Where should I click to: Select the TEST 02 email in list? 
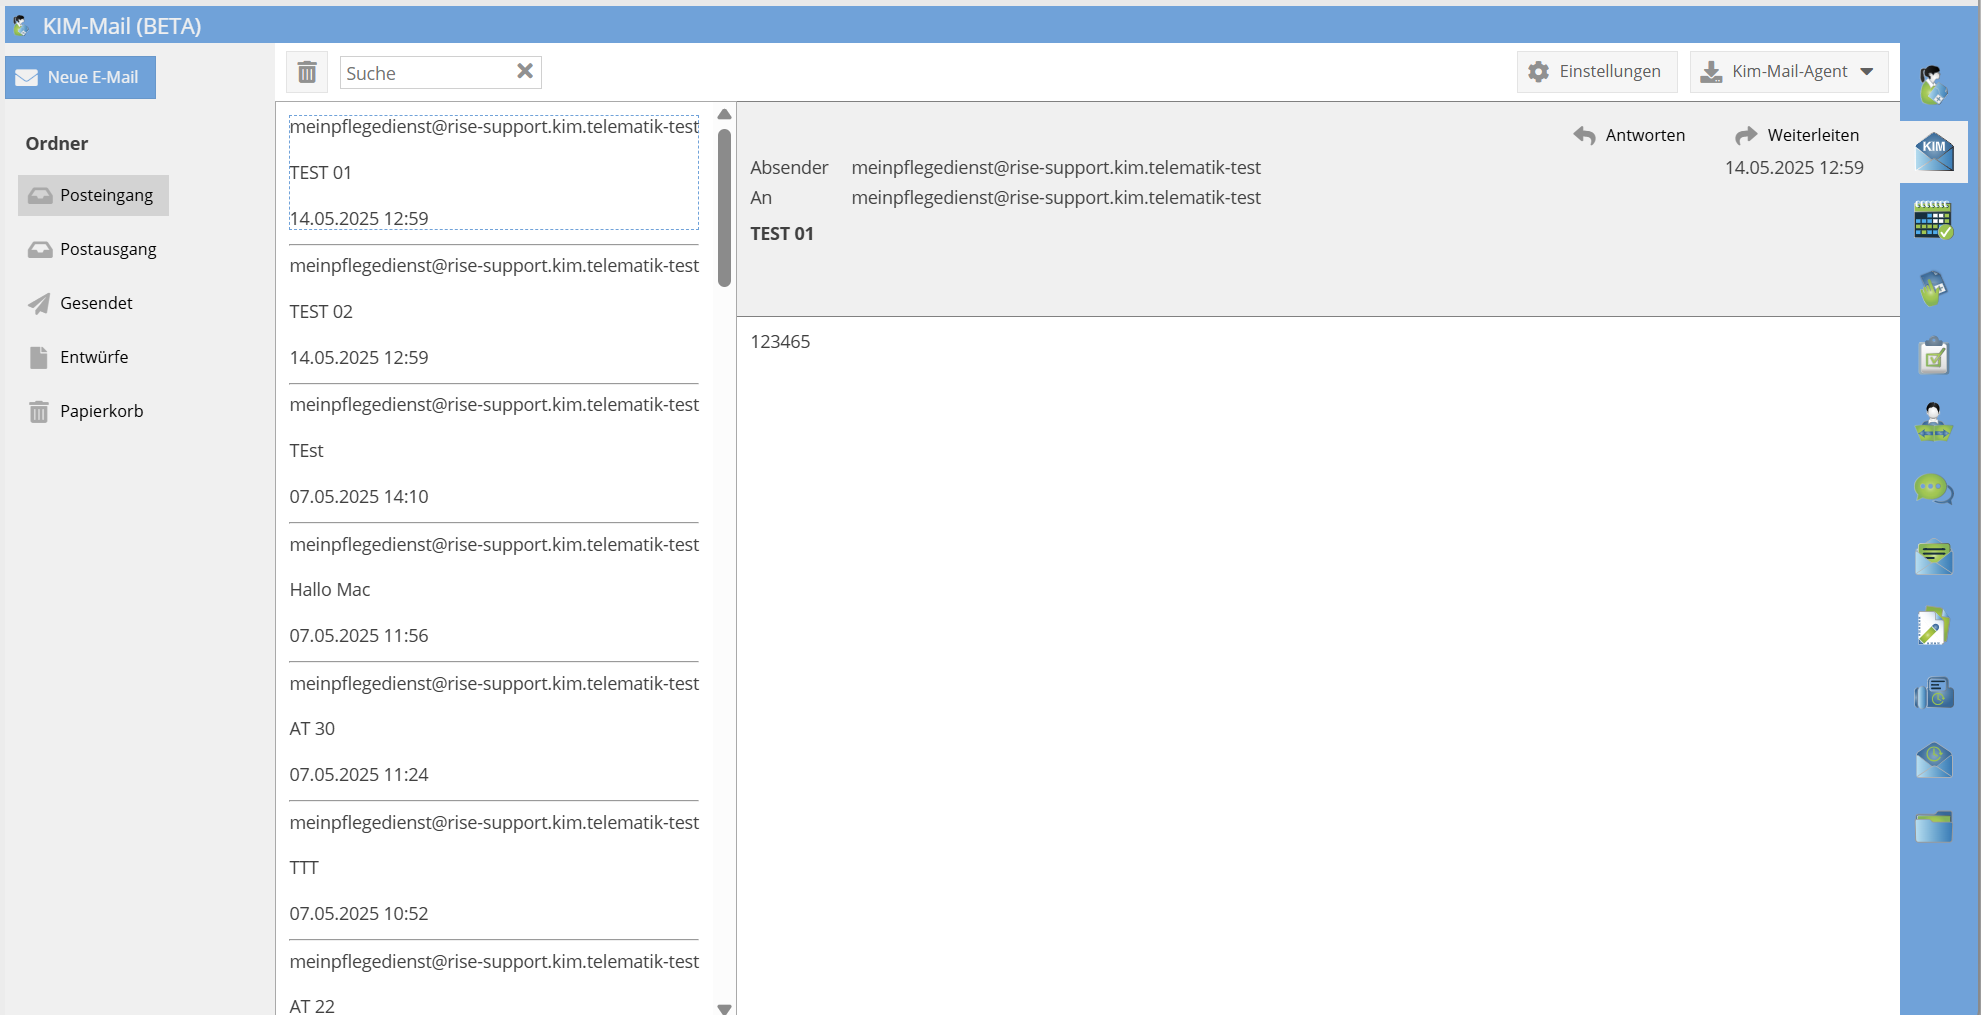point(493,312)
